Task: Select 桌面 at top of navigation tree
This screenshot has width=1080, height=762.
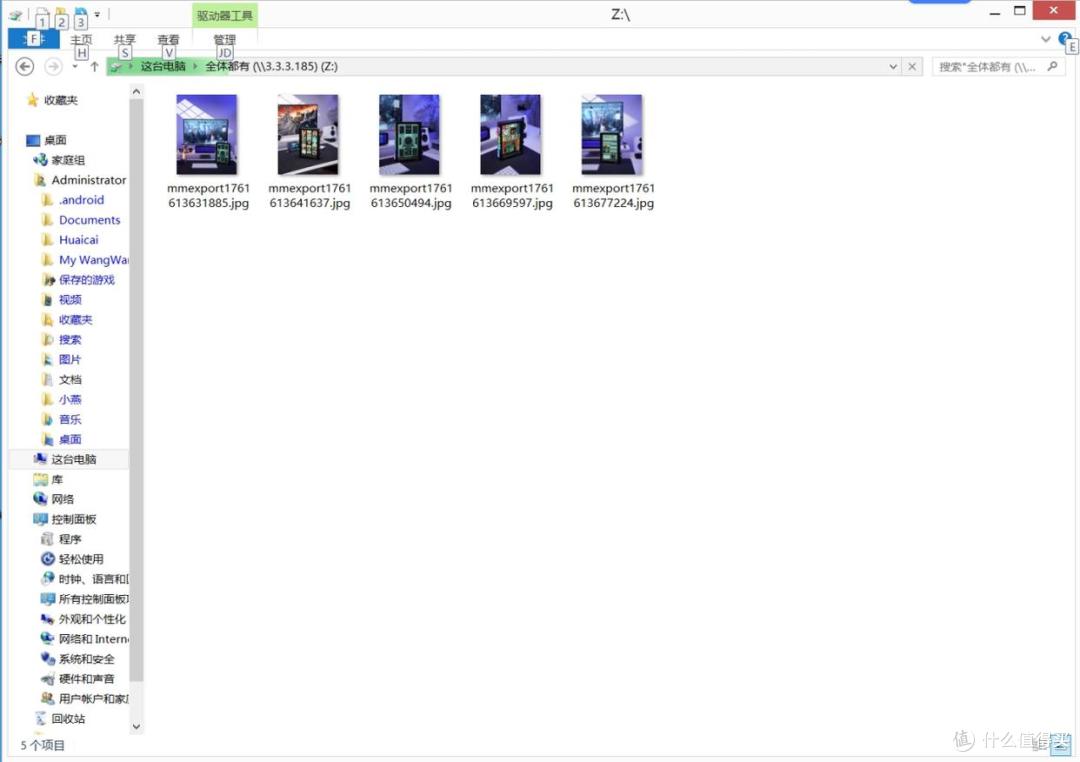Action: click(x=46, y=140)
